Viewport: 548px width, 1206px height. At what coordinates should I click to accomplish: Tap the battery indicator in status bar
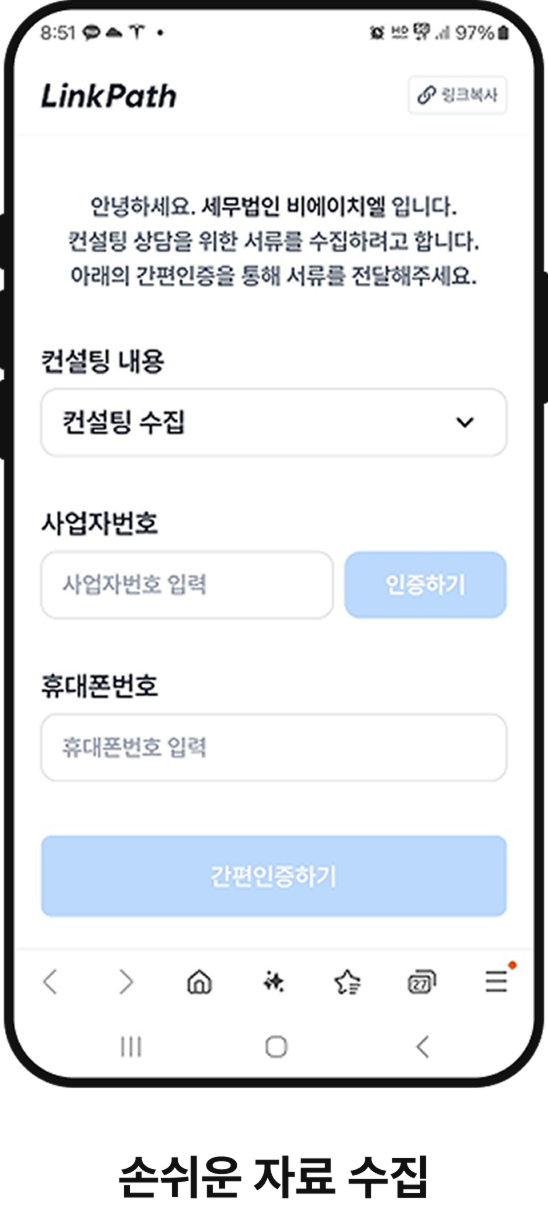click(502, 33)
